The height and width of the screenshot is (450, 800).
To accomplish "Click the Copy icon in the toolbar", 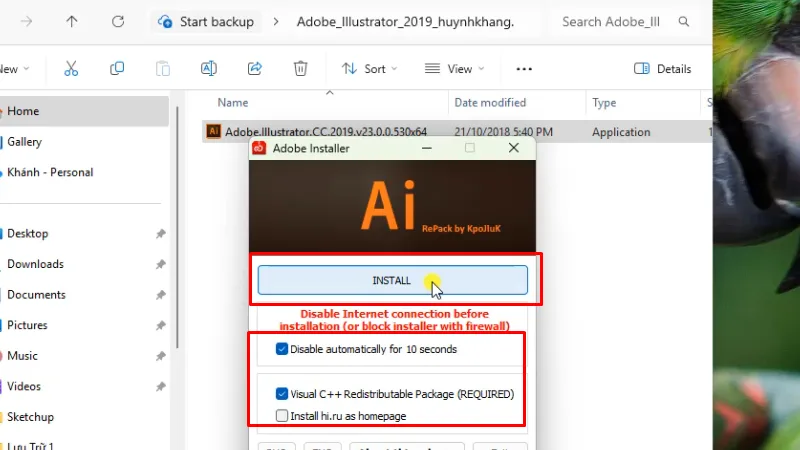I will tap(117, 68).
